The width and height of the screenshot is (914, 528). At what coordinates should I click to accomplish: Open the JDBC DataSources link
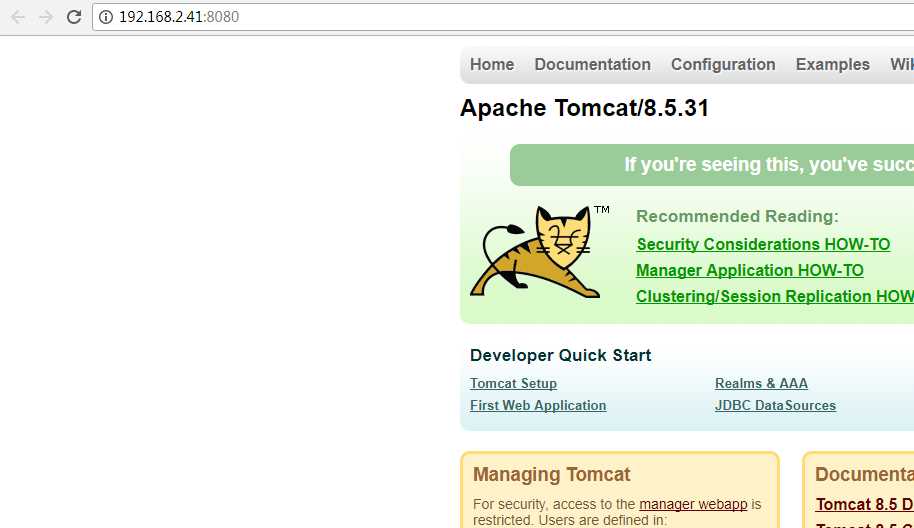pyautogui.click(x=775, y=405)
